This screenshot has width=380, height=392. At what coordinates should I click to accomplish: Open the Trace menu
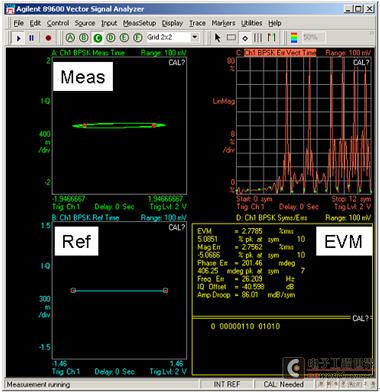point(197,23)
